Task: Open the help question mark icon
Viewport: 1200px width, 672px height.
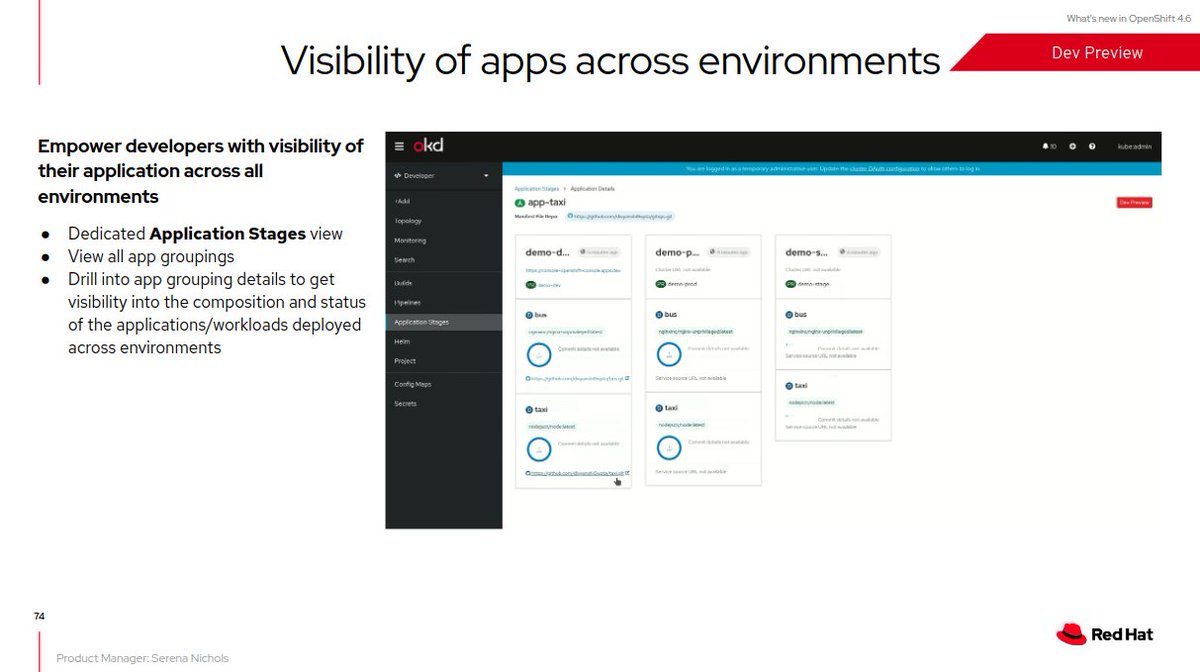Action: (1092, 146)
